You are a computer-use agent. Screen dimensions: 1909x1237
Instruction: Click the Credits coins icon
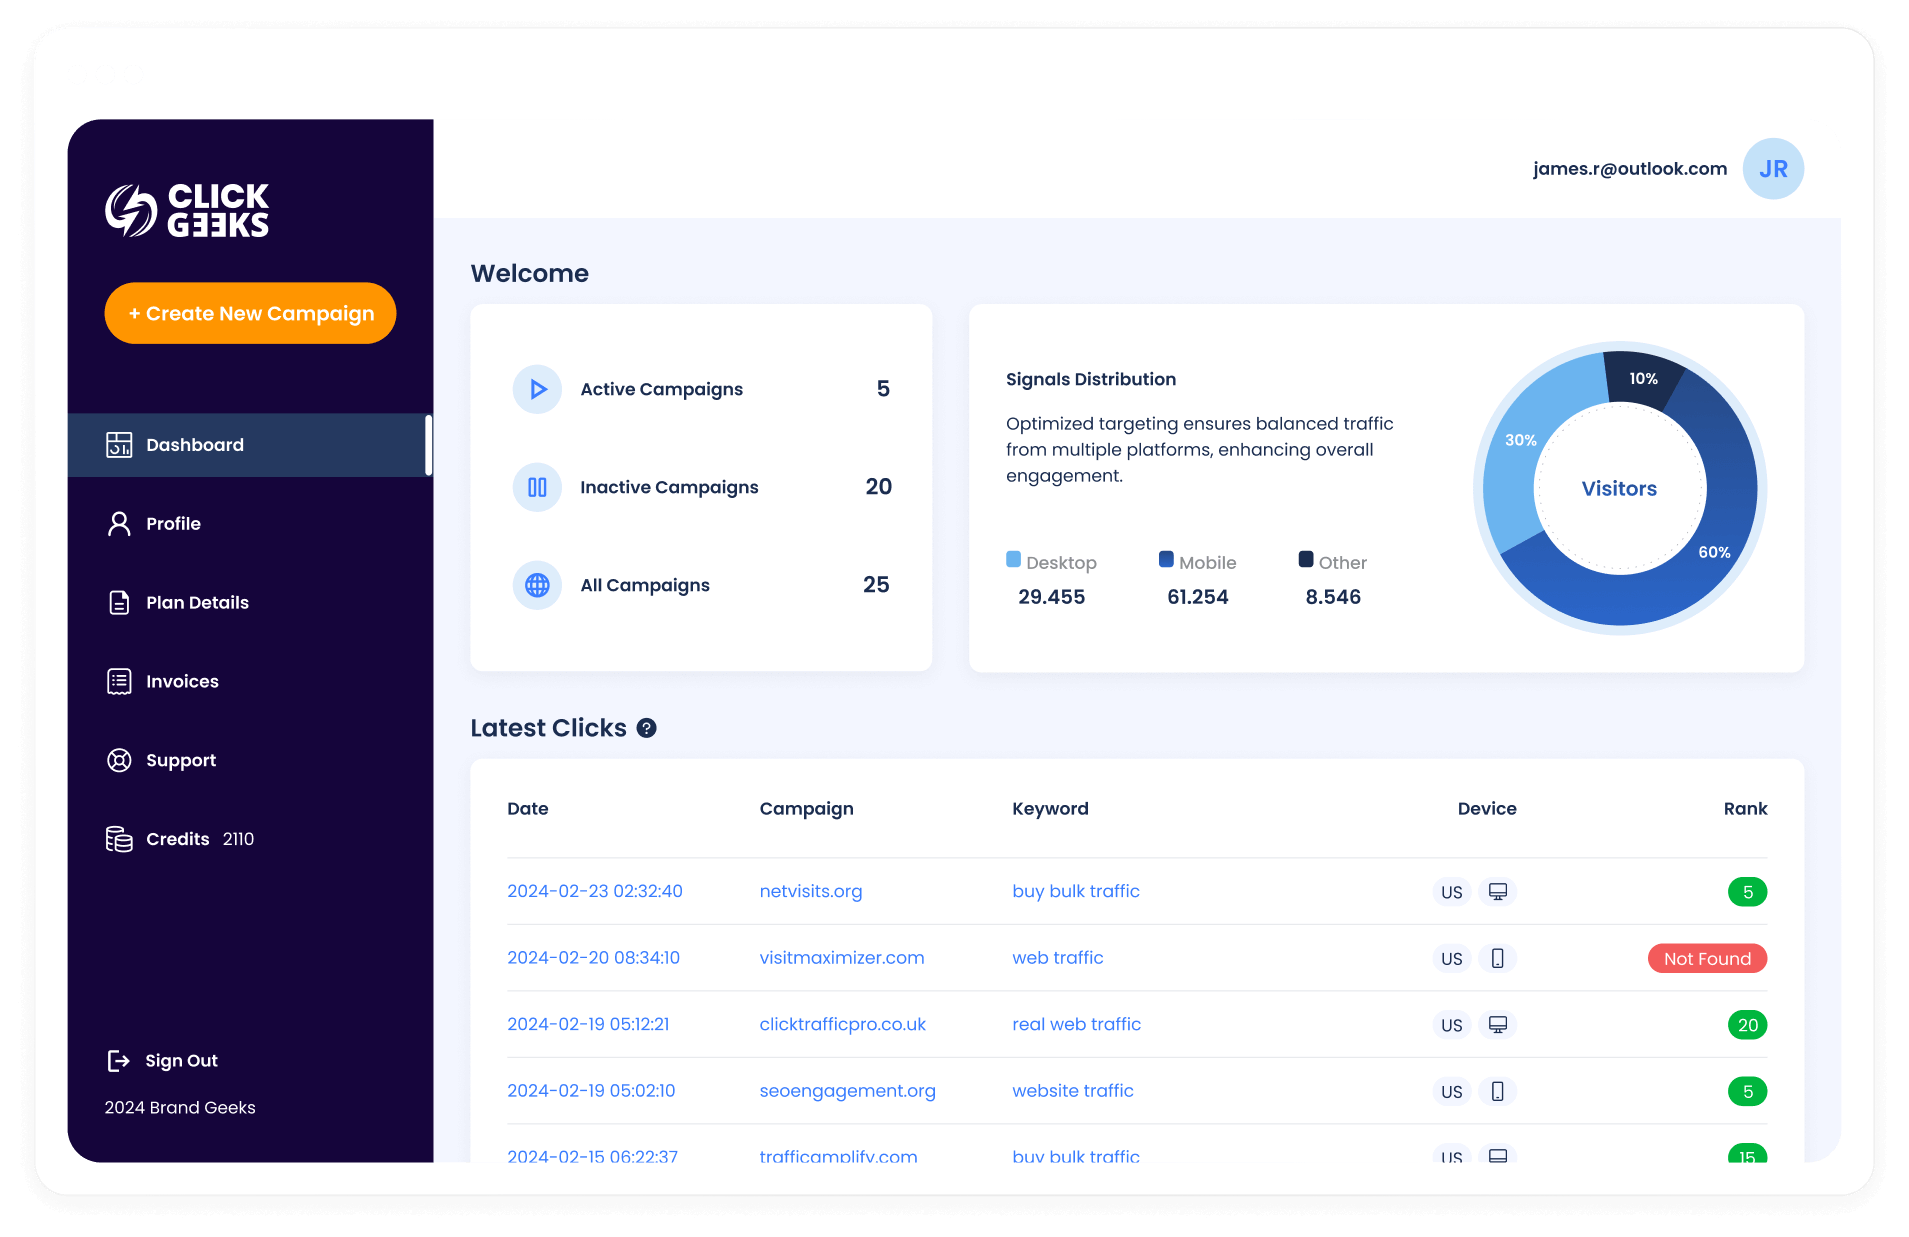[x=119, y=839]
